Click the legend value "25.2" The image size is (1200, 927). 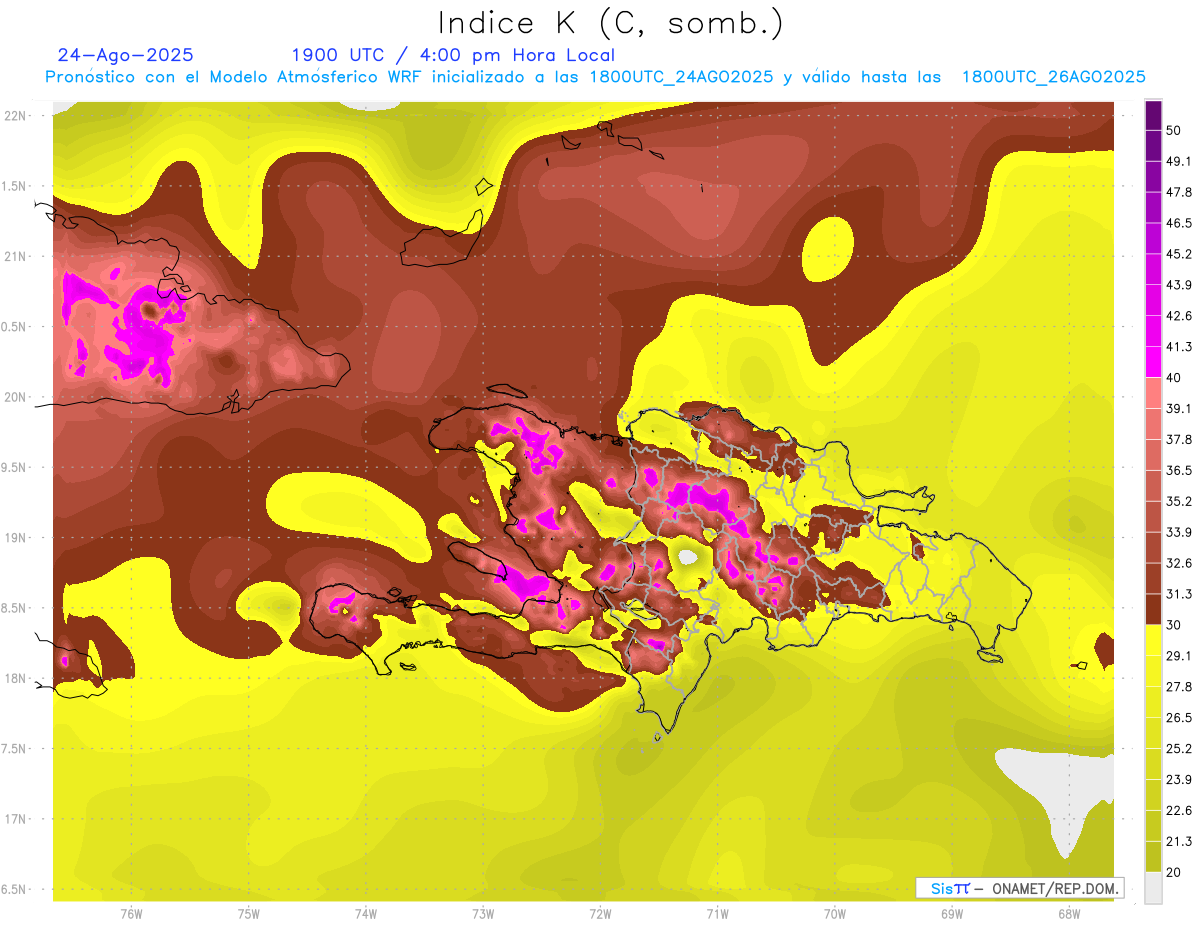click(x=1179, y=749)
